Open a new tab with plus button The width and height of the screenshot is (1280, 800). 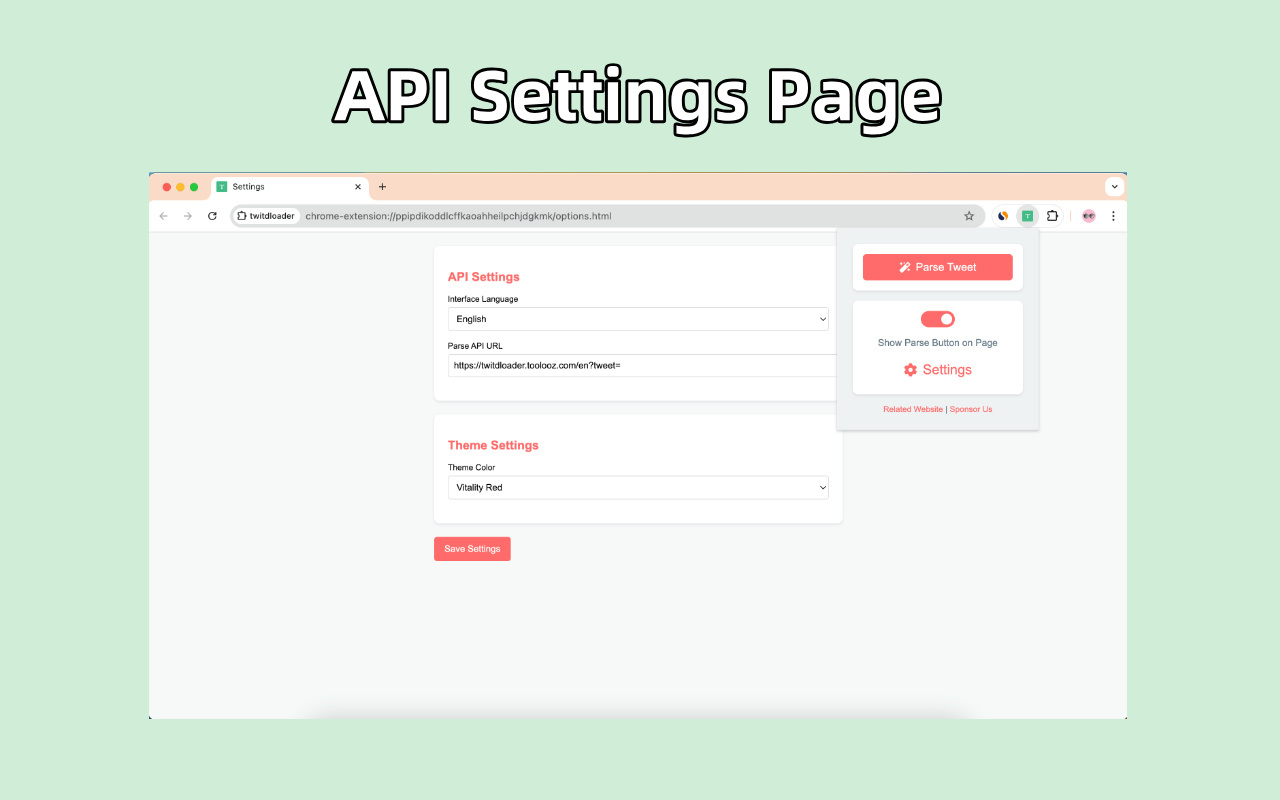point(382,187)
